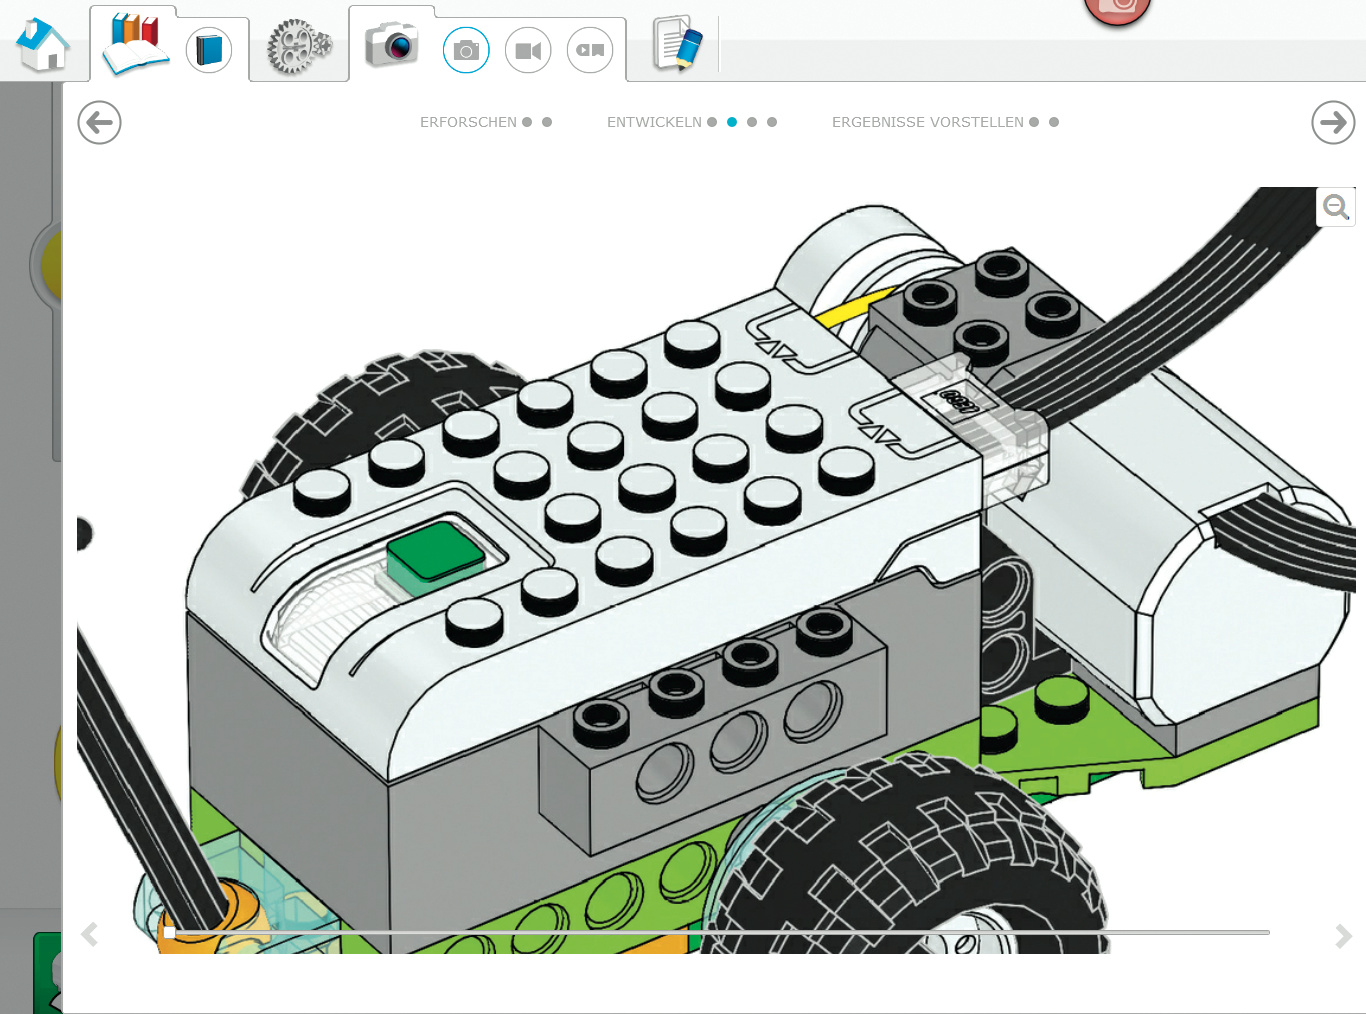Go to the home lobby screen

(43, 46)
